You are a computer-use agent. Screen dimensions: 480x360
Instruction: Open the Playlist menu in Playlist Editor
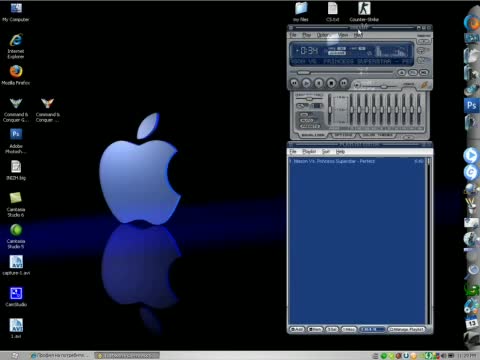[309, 152]
